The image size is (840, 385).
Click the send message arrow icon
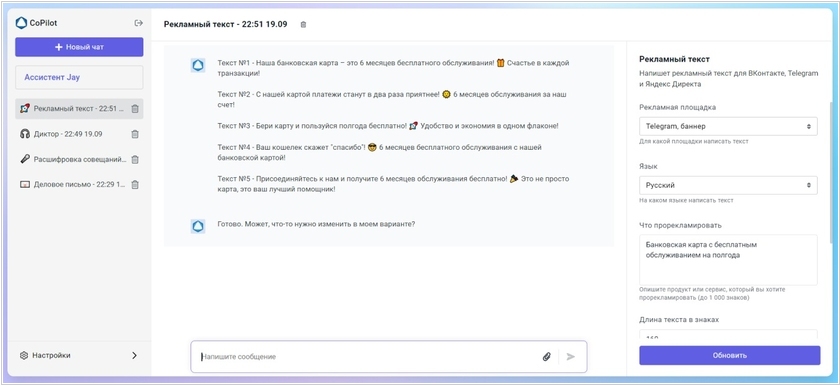pos(571,357)
